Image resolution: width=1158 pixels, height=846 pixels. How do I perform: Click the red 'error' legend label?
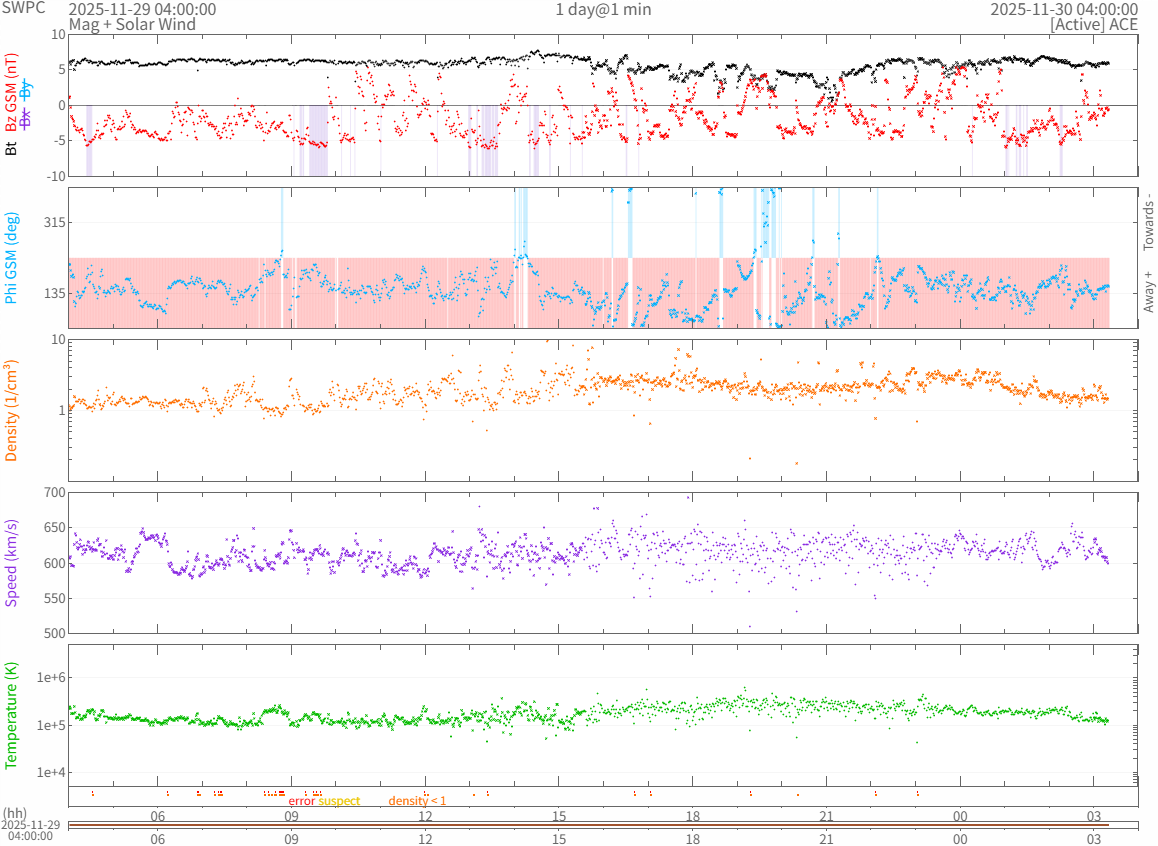click(x=302, y=801)
